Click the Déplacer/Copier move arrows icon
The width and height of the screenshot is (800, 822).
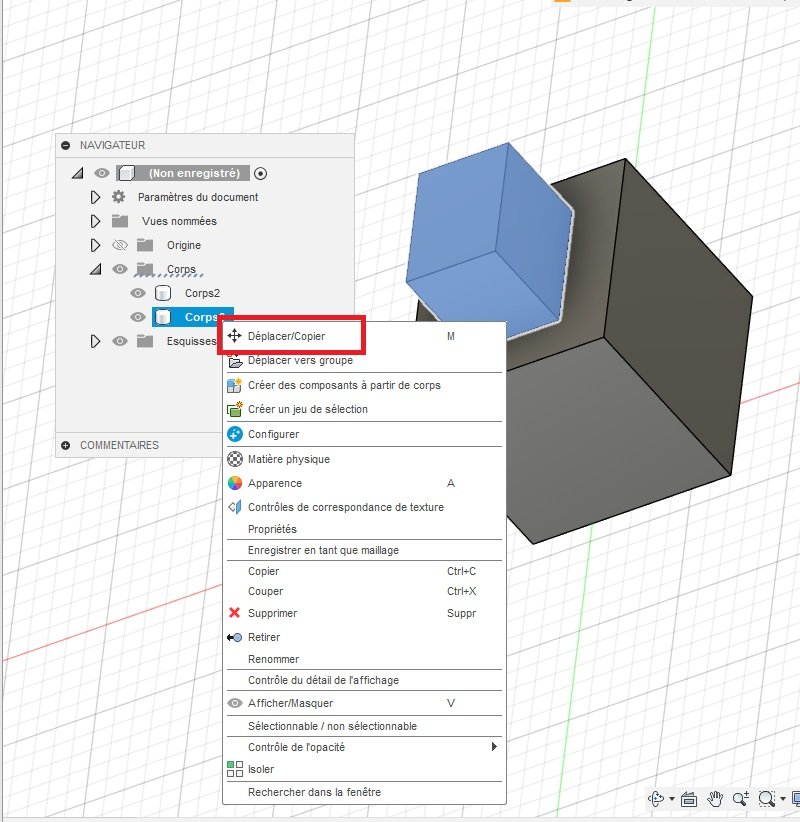[234, 336]
